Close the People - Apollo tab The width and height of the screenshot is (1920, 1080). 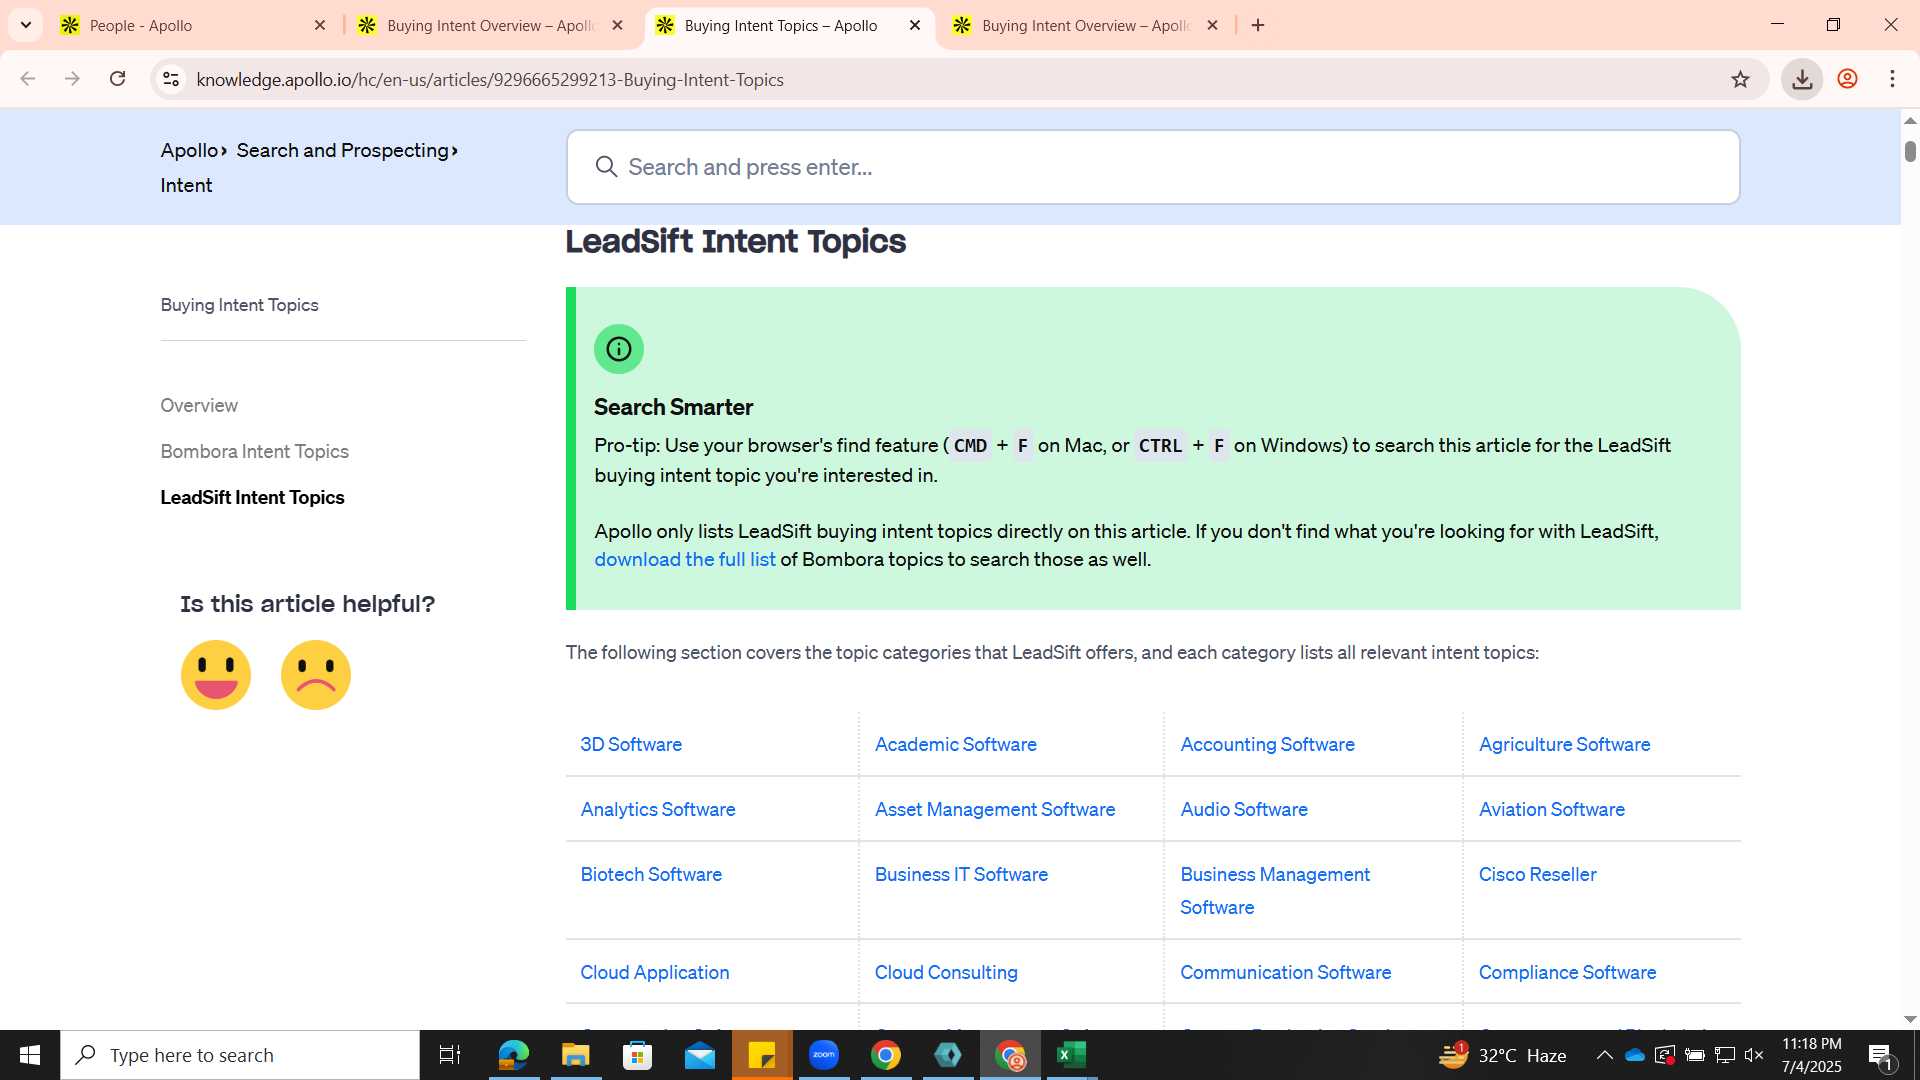click(x=320, y=25)
